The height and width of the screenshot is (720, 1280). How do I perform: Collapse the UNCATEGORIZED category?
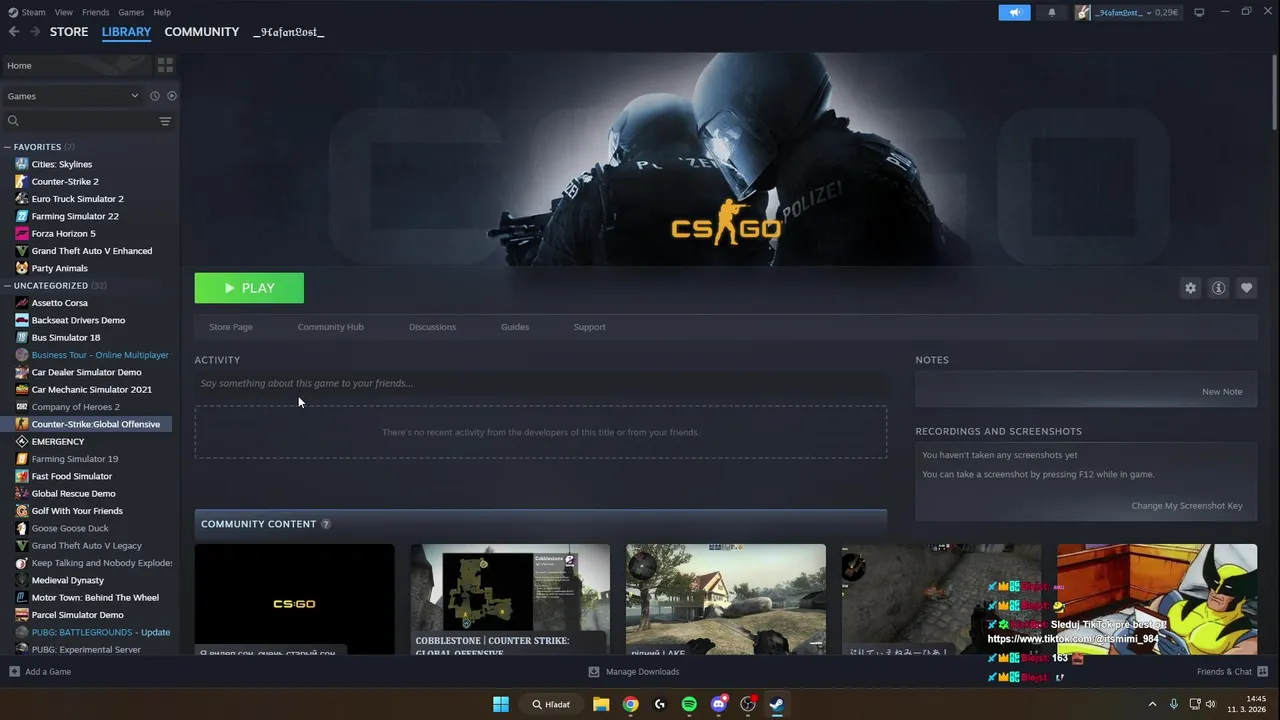(7, 285)
